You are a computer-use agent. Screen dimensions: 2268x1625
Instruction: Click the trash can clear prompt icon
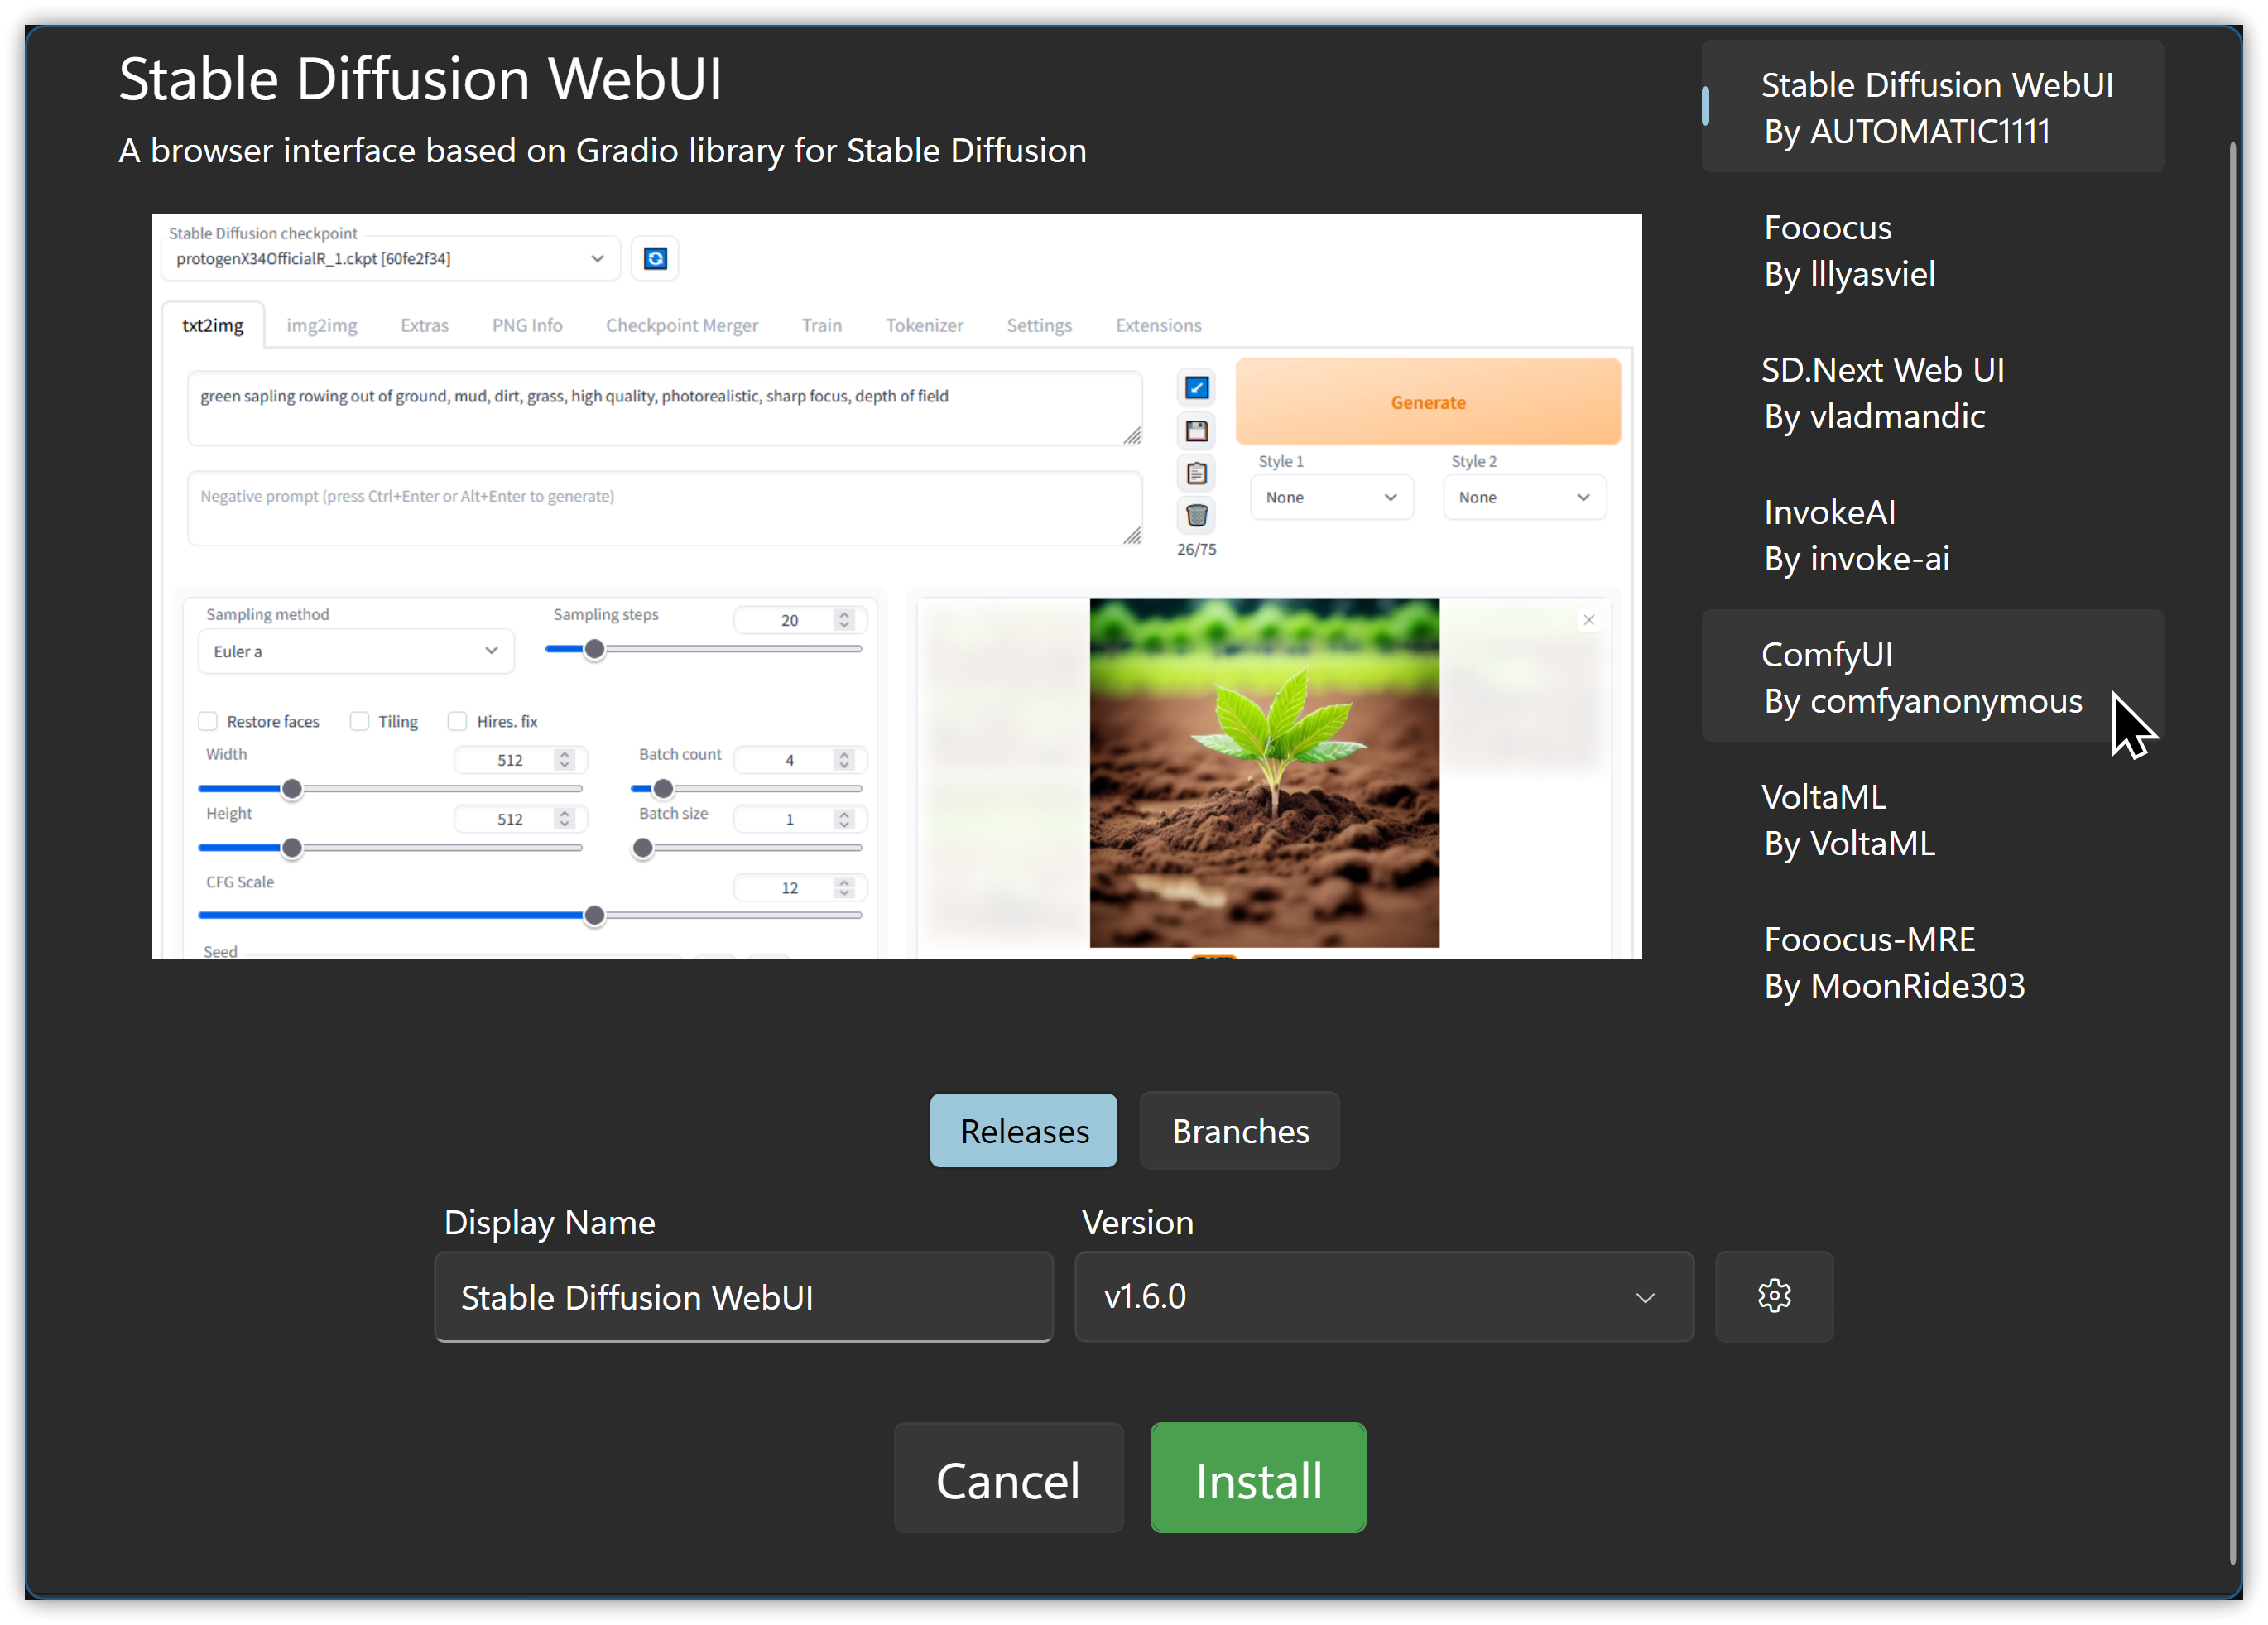[1196, 516]
